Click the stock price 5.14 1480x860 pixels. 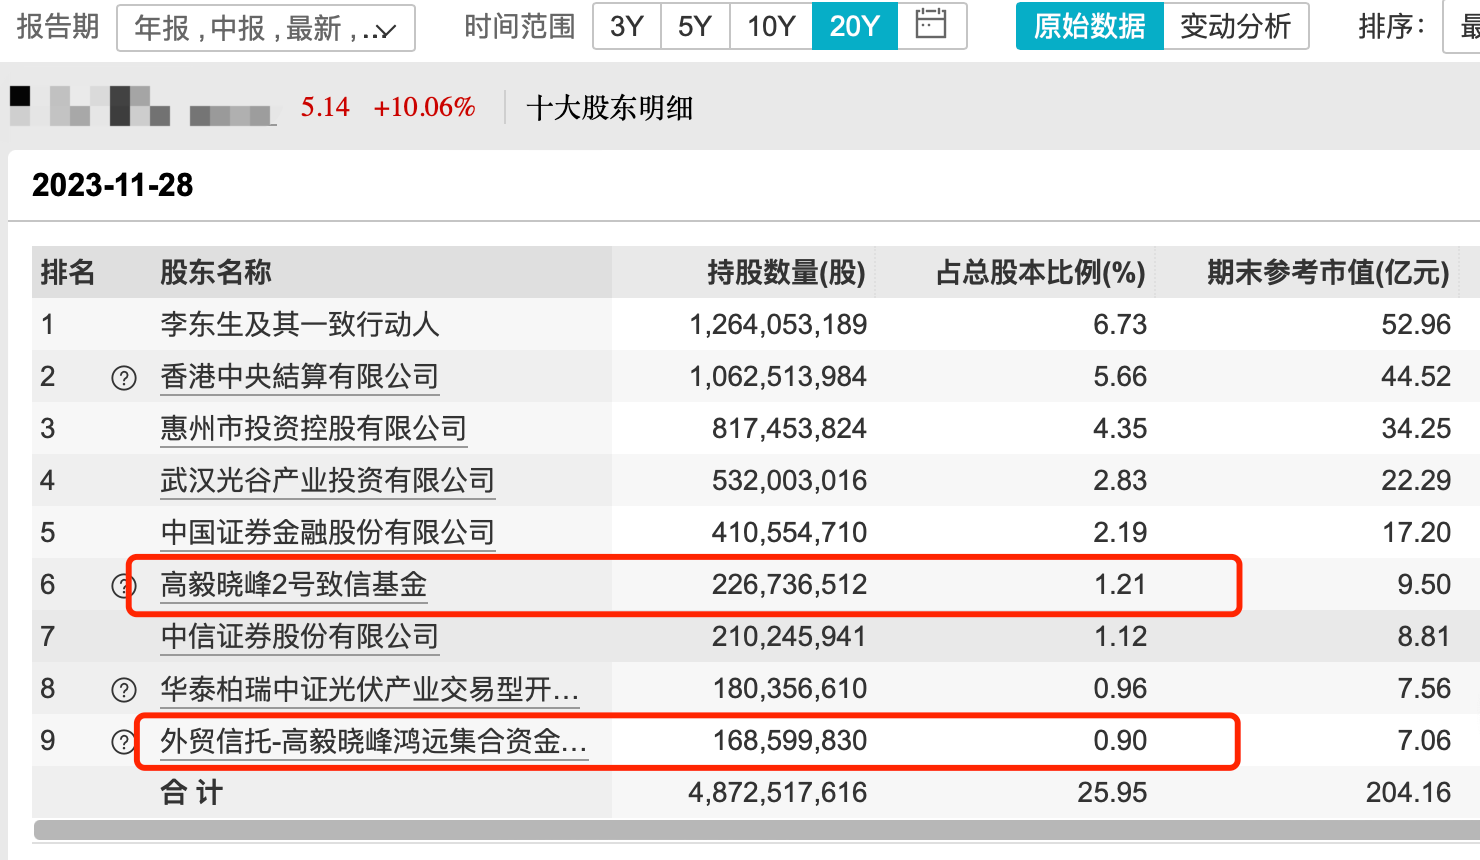tap(326, 107)
